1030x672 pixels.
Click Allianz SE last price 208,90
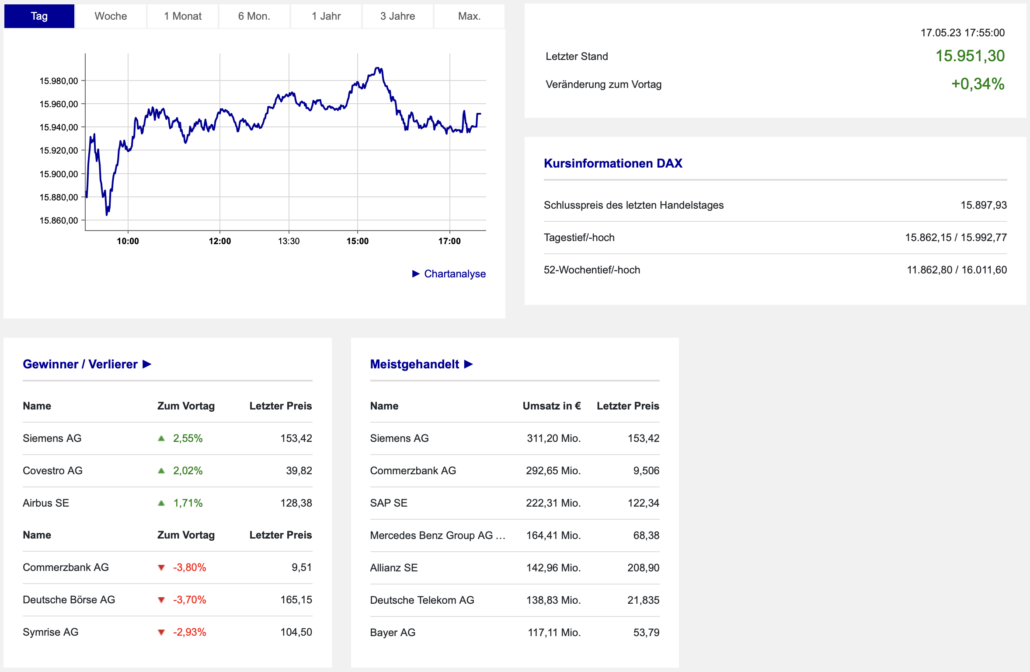643,568
